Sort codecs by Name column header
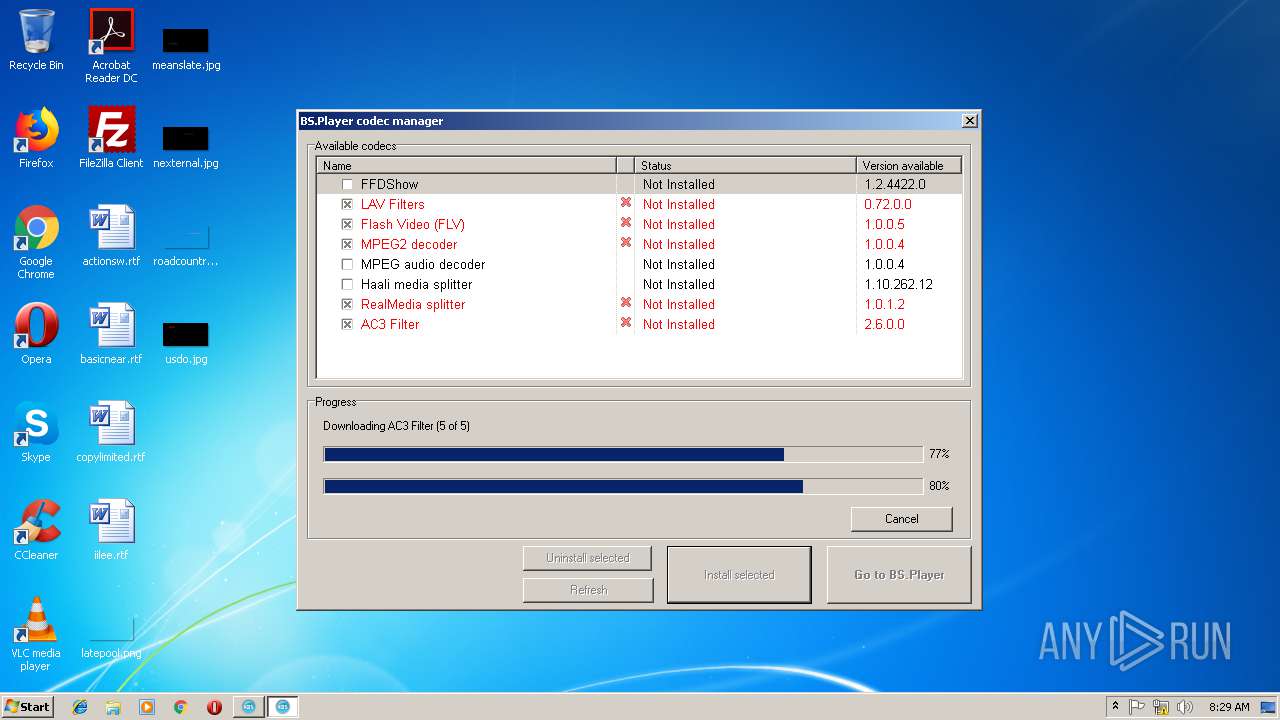 pyautogui.click(x=466, y=165)
